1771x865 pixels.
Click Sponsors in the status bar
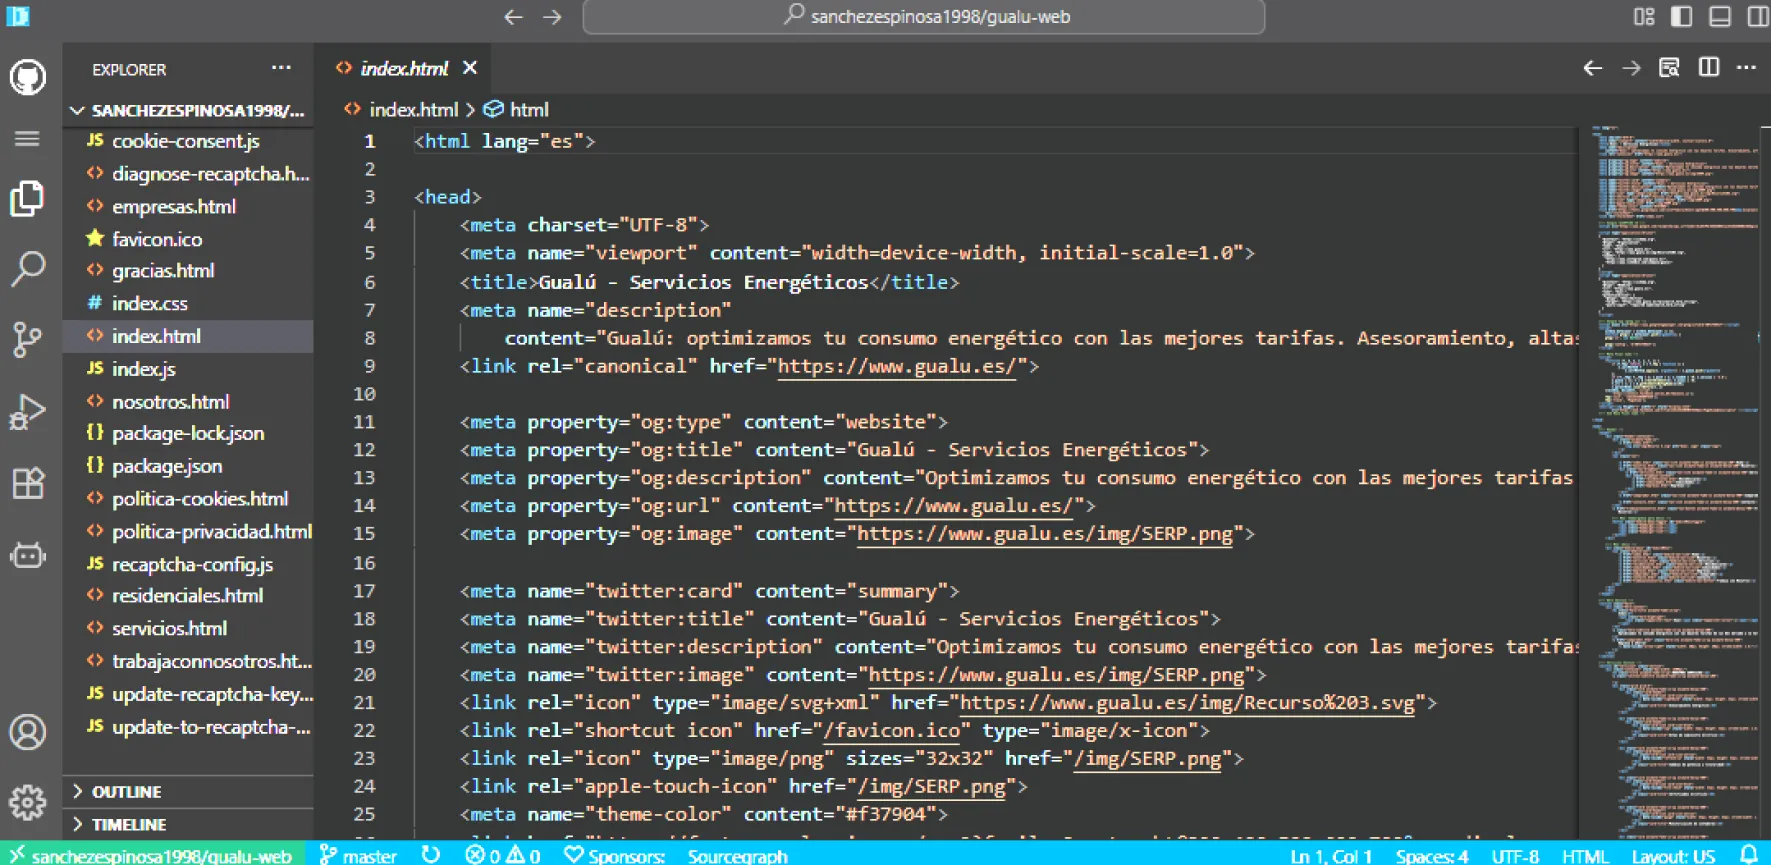pos(615,855)
